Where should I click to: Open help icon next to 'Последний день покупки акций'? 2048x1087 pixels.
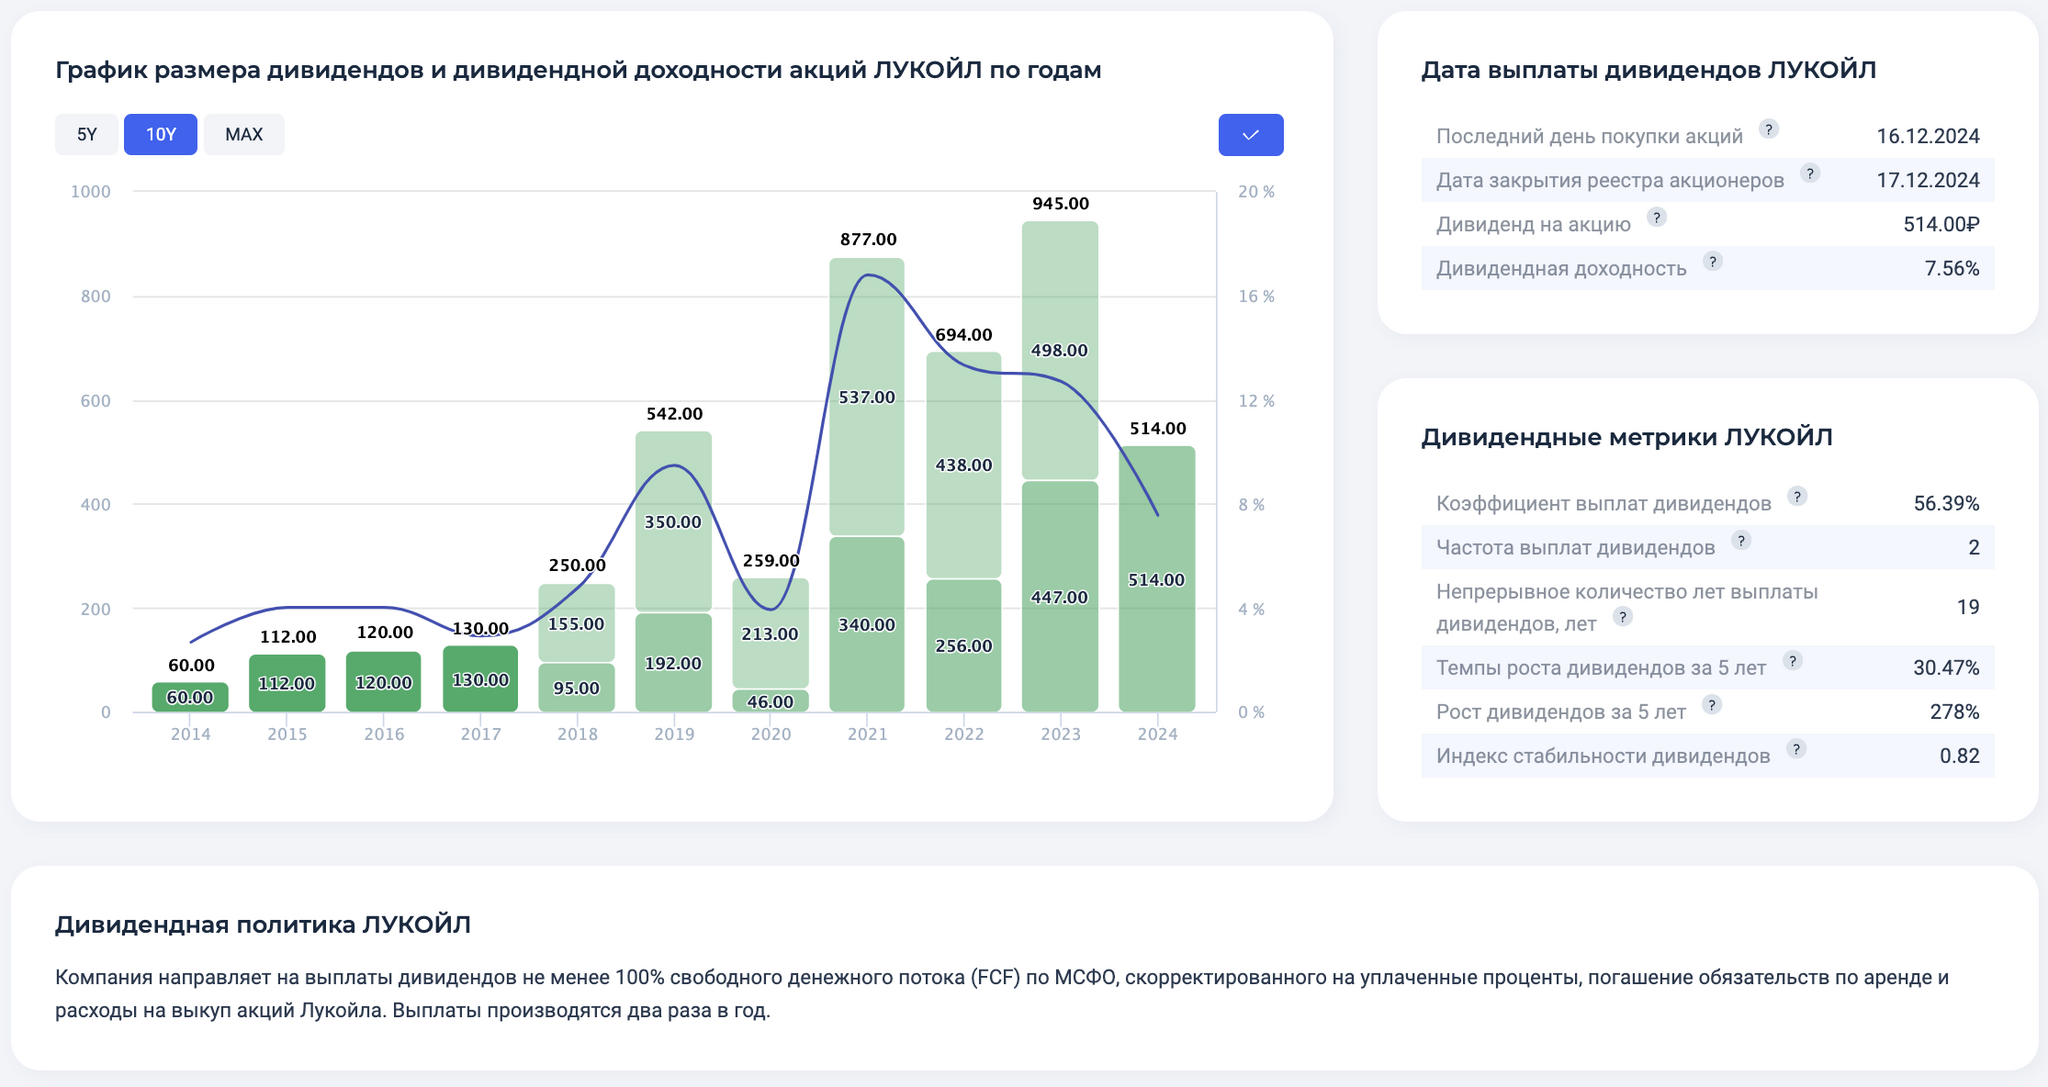[x=1768, y=129]
